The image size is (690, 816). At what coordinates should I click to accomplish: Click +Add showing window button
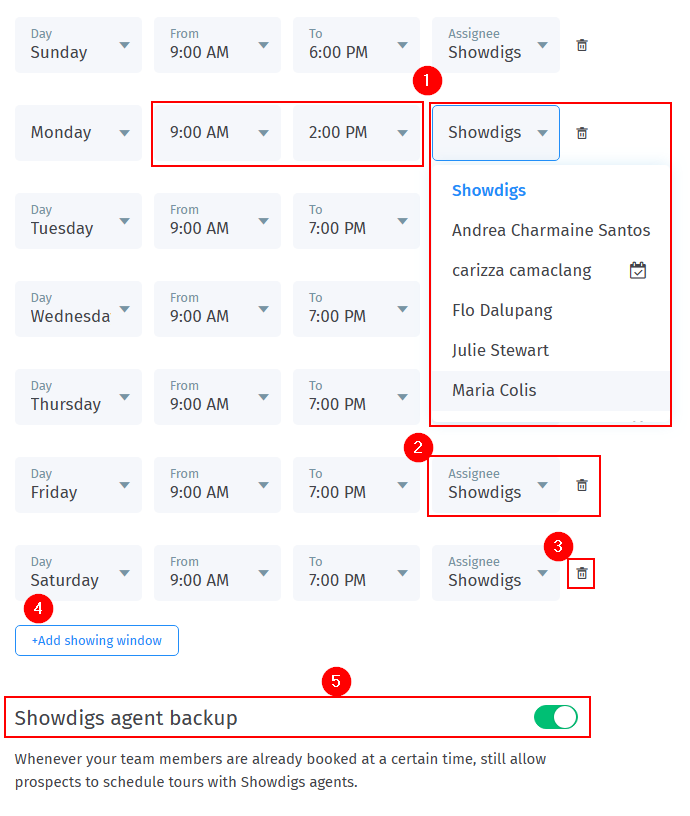point(97,640)
